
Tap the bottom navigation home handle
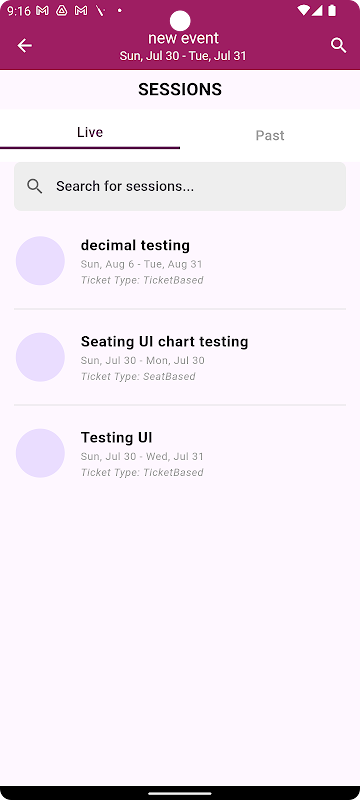[180, 793]
